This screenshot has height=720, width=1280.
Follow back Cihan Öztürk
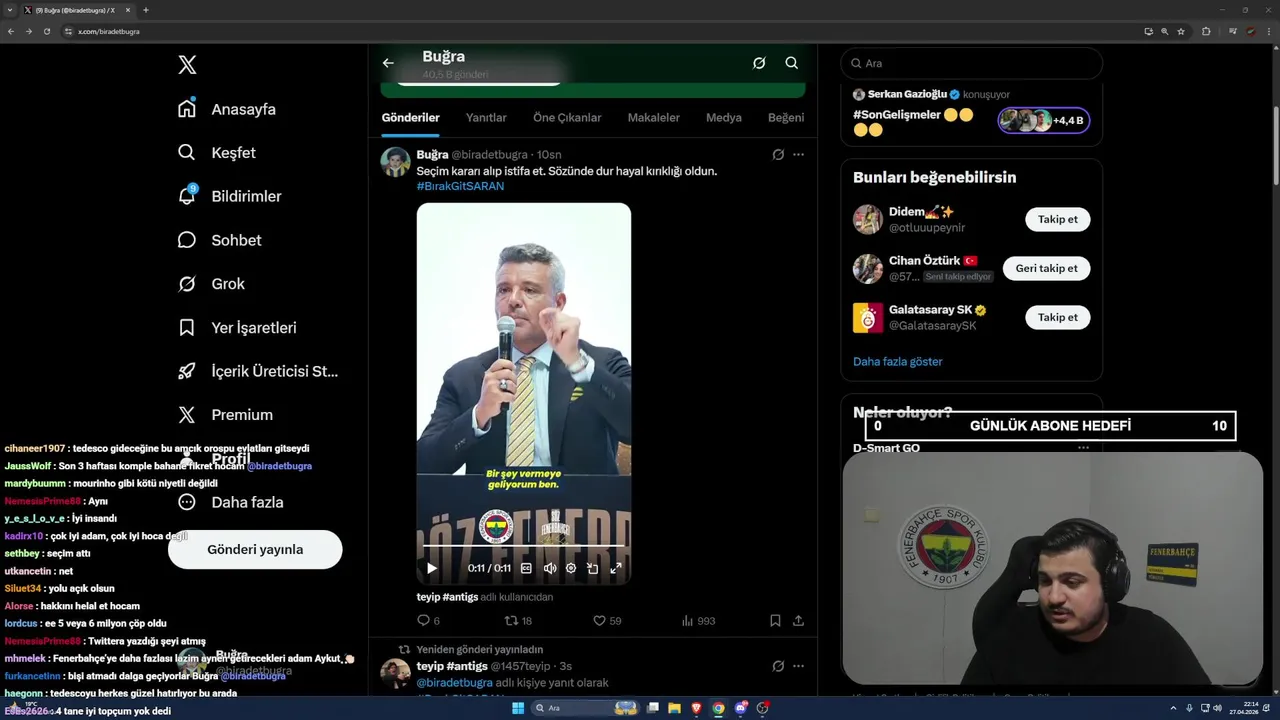click(x=1046, y=268)
